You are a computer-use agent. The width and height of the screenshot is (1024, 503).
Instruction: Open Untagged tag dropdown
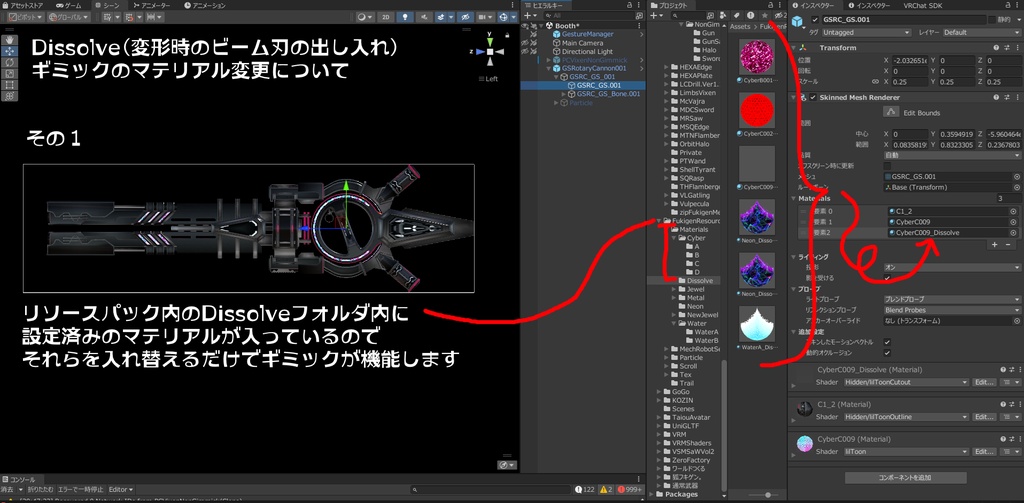tap(865, 32)
